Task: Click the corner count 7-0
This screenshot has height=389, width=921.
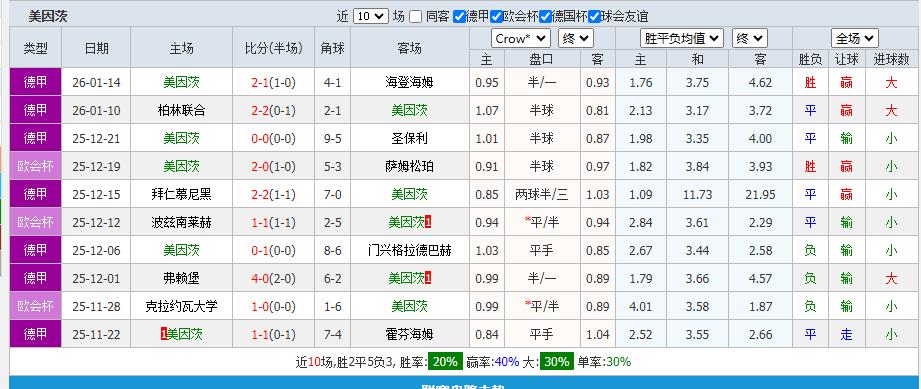Action: coord(332,194)
